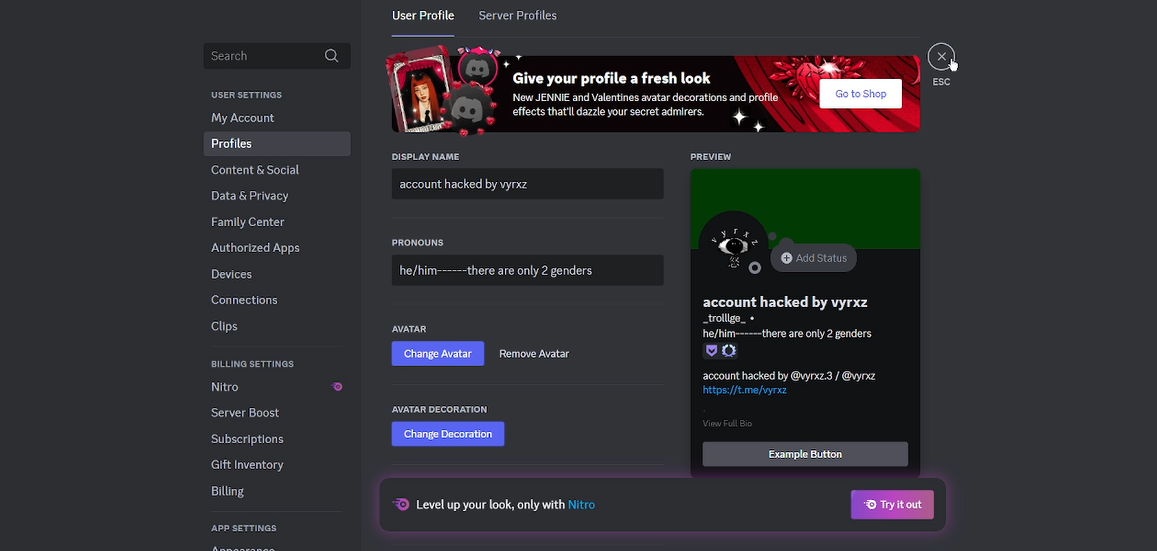Click the Nitro badge icon beside Nitro
Viewport: 1157px width, 551px height.
tap(337, 387)
